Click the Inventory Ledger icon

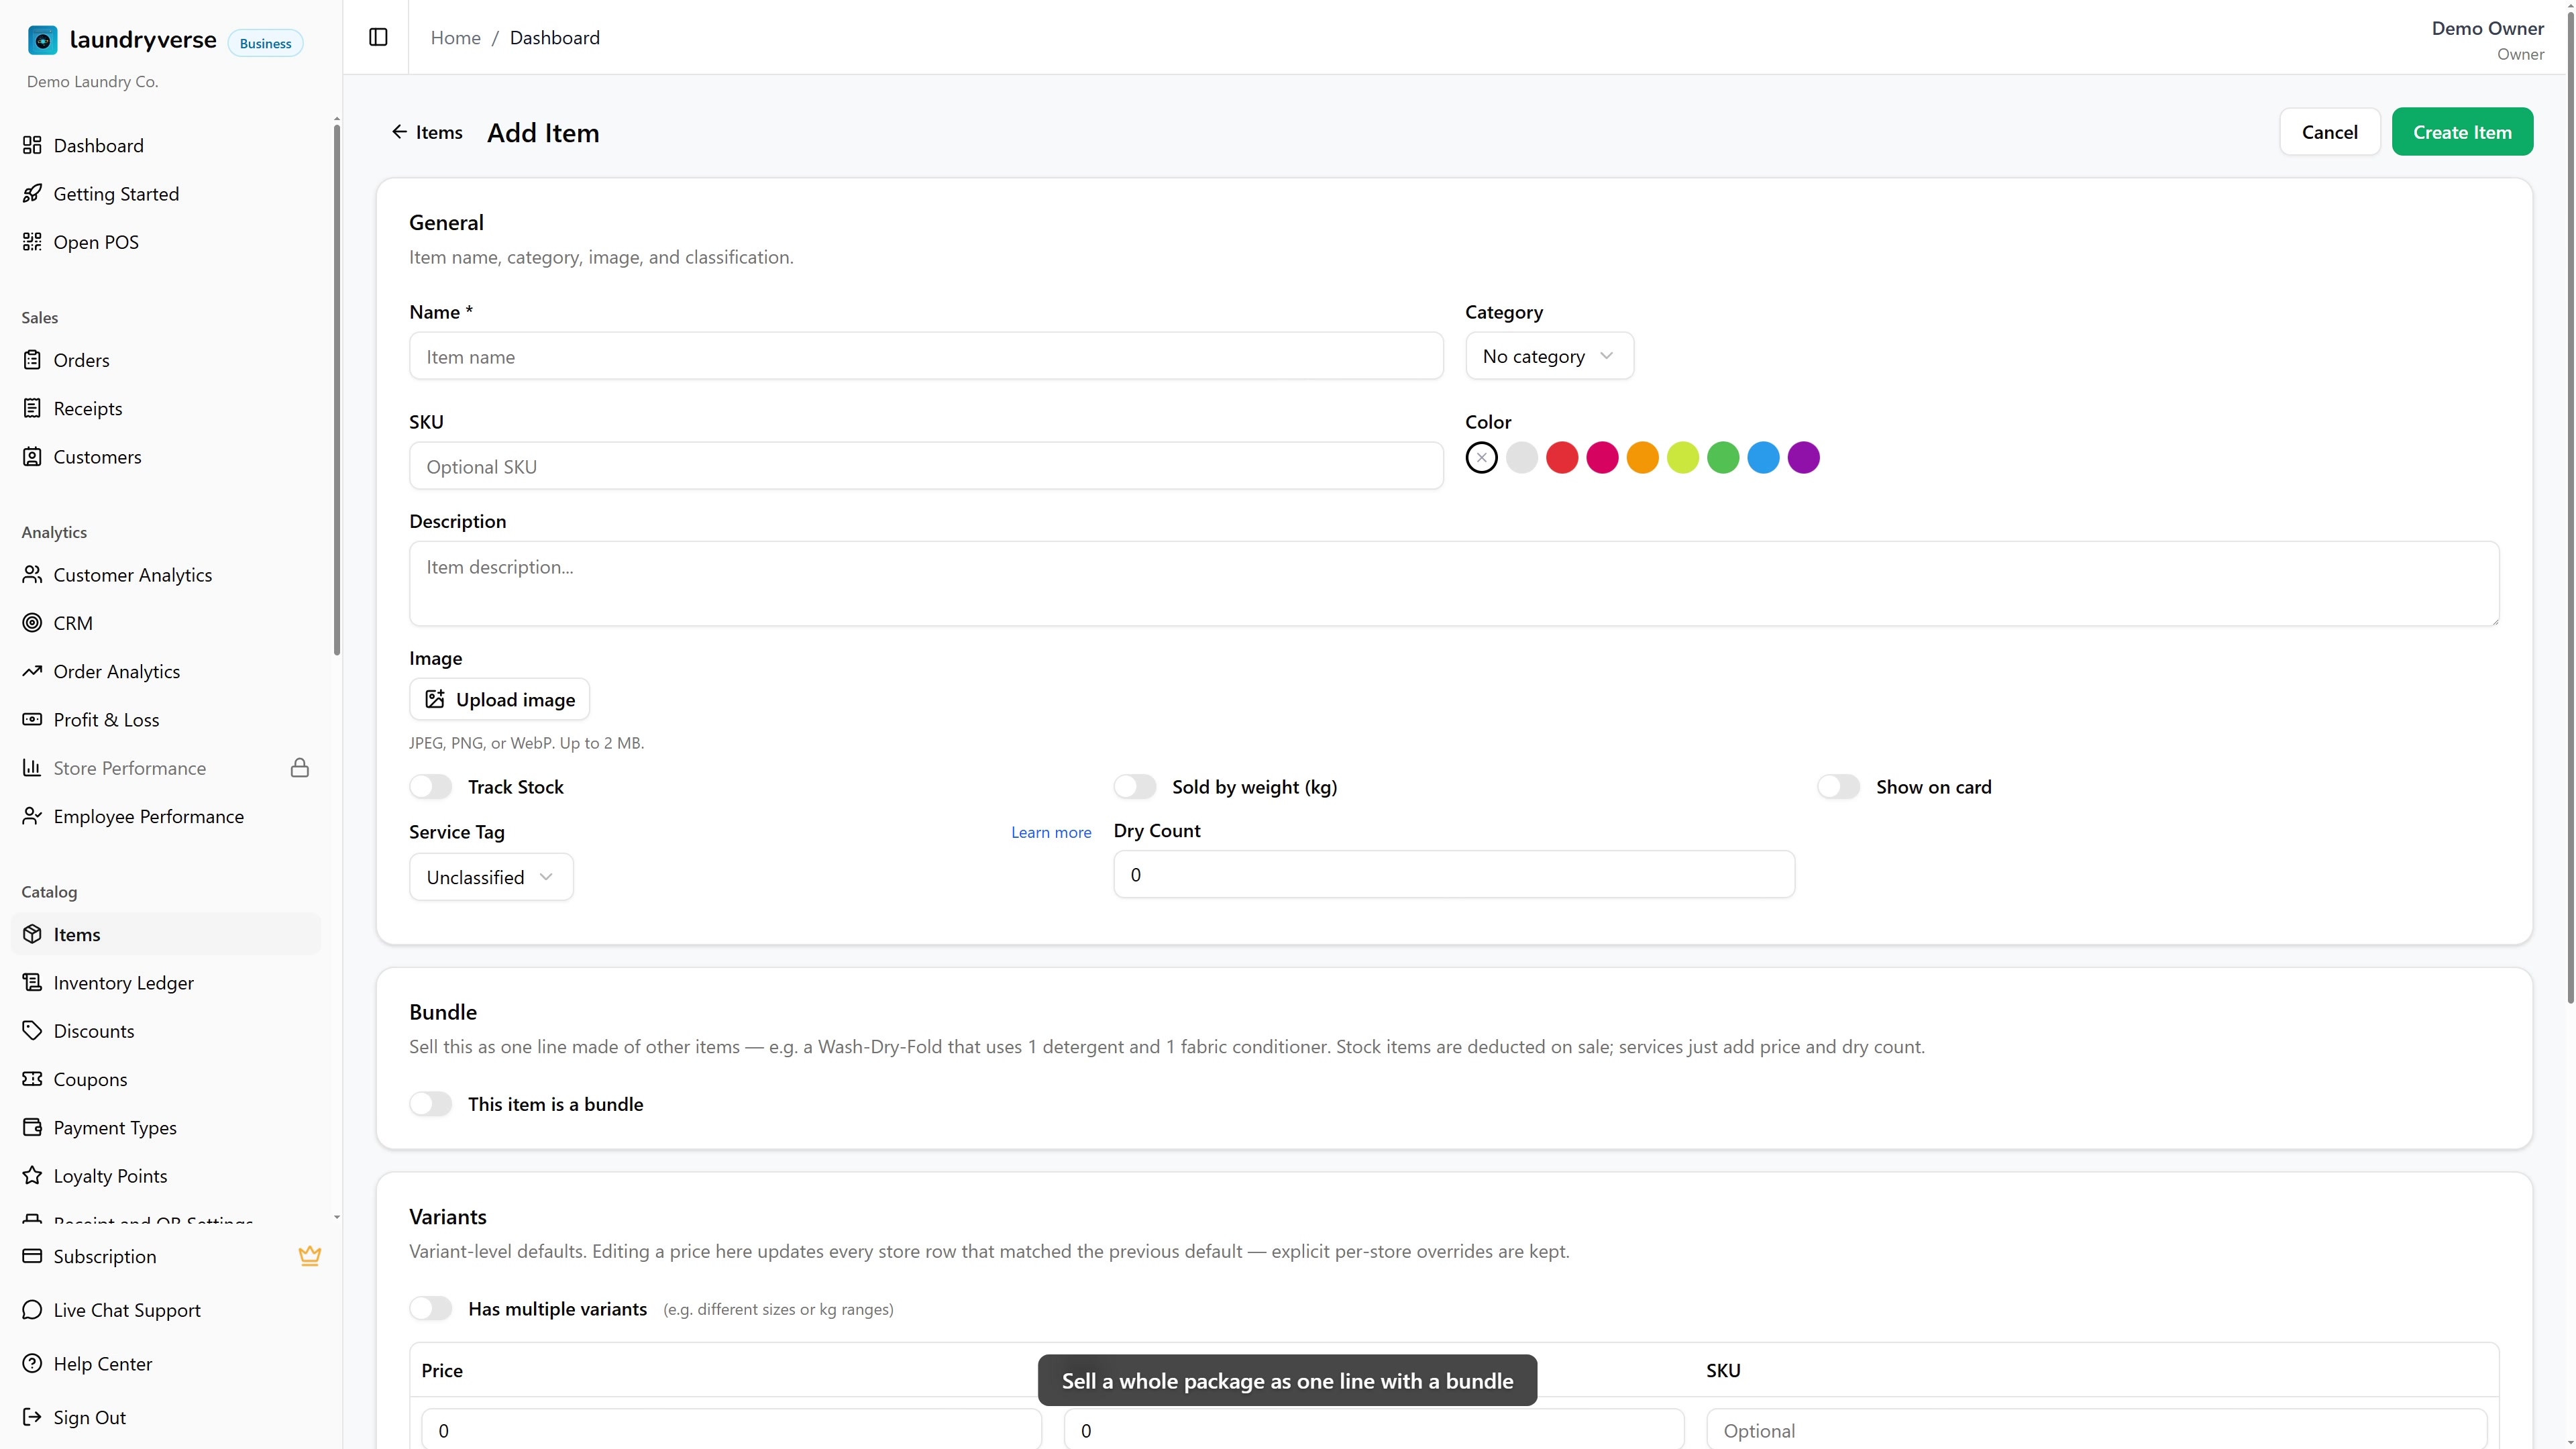[32, 982]
